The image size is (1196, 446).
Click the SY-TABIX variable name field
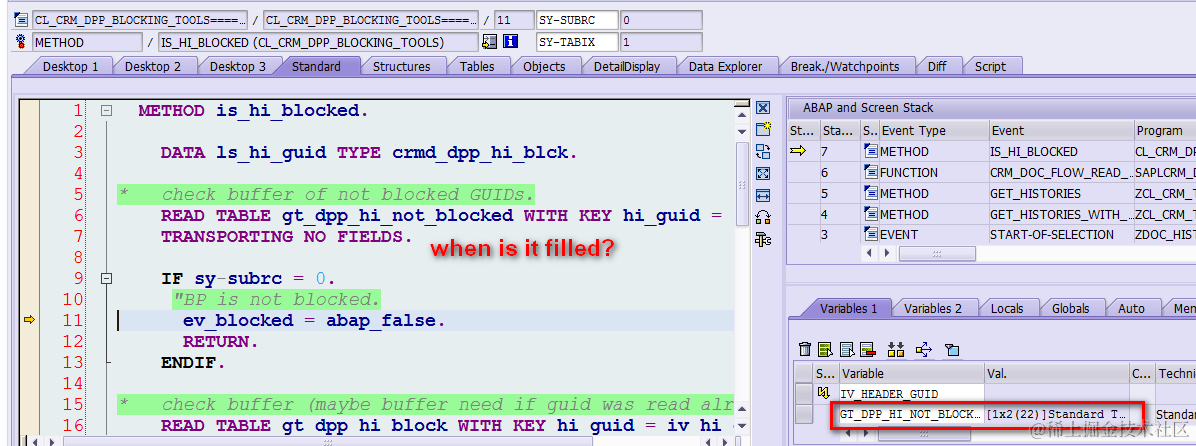coord(577,42)
